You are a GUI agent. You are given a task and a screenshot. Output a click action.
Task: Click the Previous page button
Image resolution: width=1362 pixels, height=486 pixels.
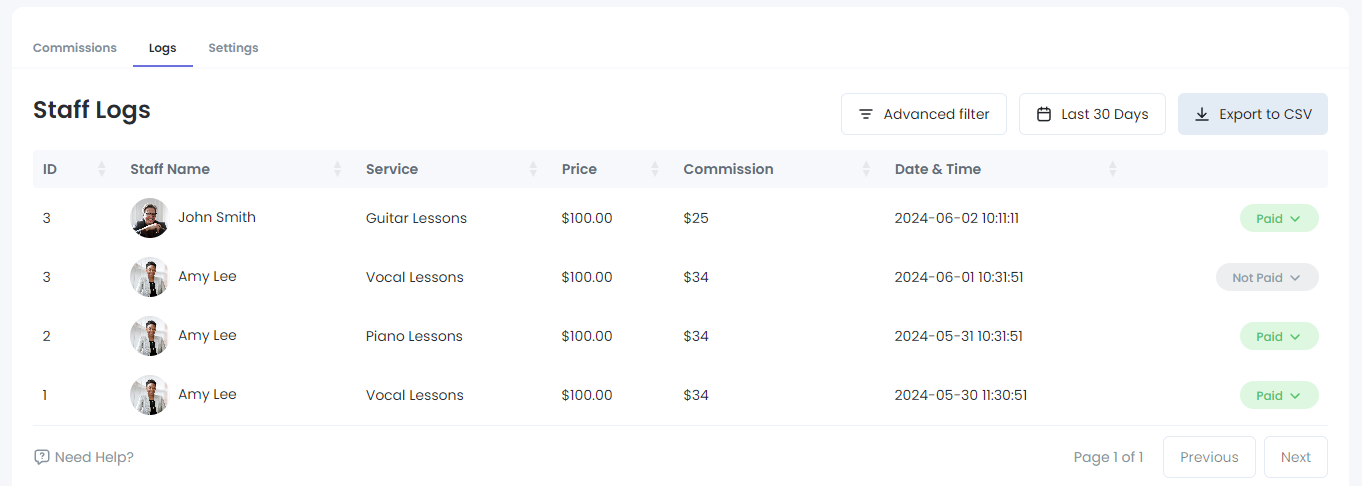[x=1208, y=457]
